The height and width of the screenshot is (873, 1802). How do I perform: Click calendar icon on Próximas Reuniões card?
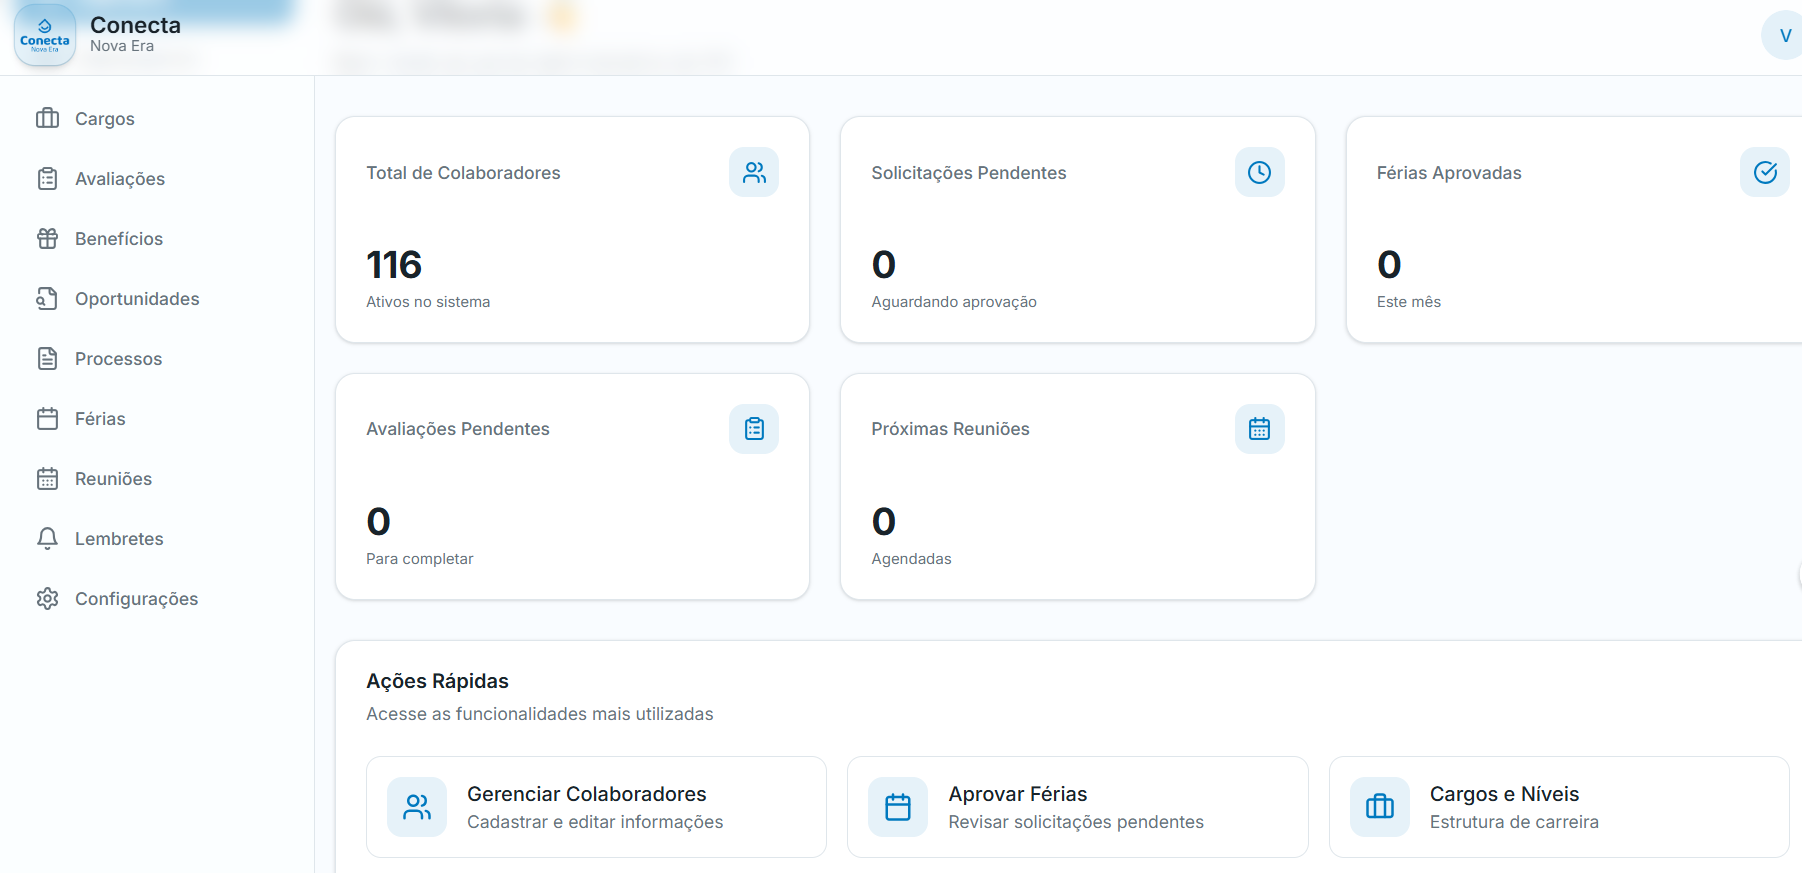pyautogui.click(x=1260, y=429)
